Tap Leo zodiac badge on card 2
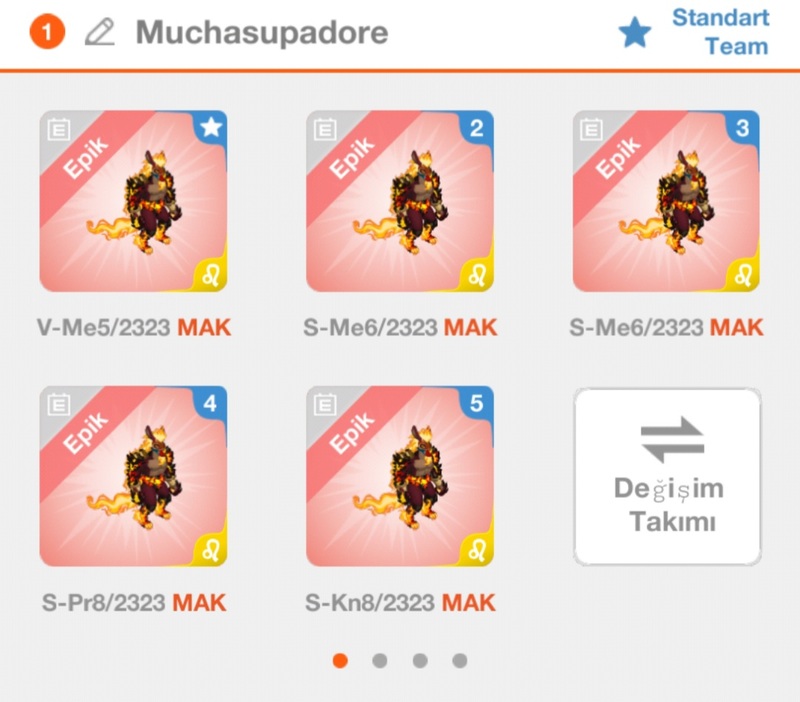This screenshot has width=800, height=702. coord(477,275)
